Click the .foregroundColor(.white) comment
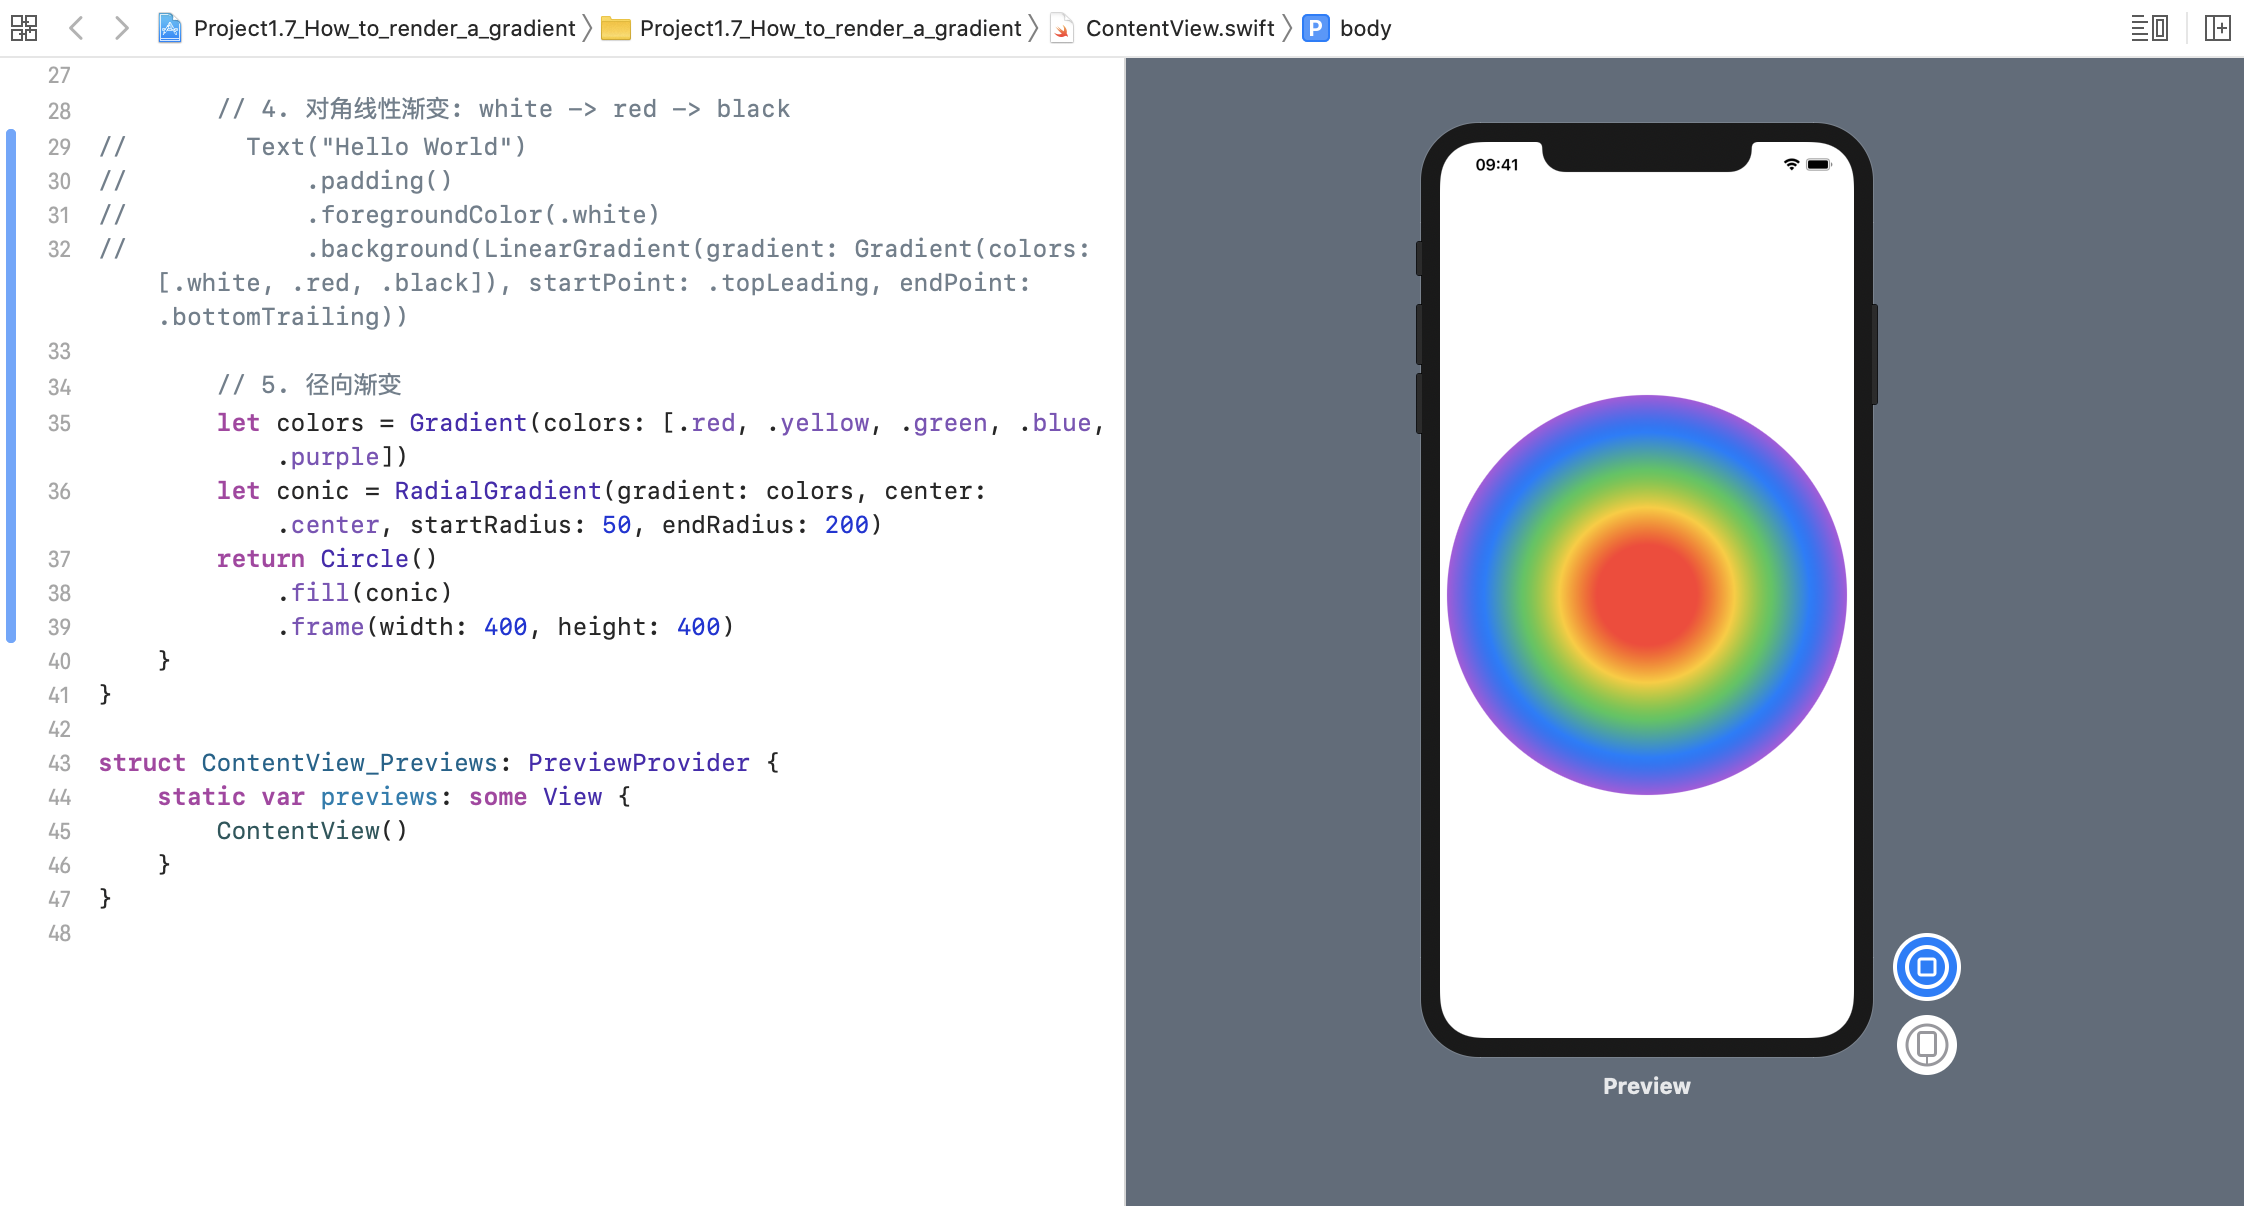 pos(482,215)
